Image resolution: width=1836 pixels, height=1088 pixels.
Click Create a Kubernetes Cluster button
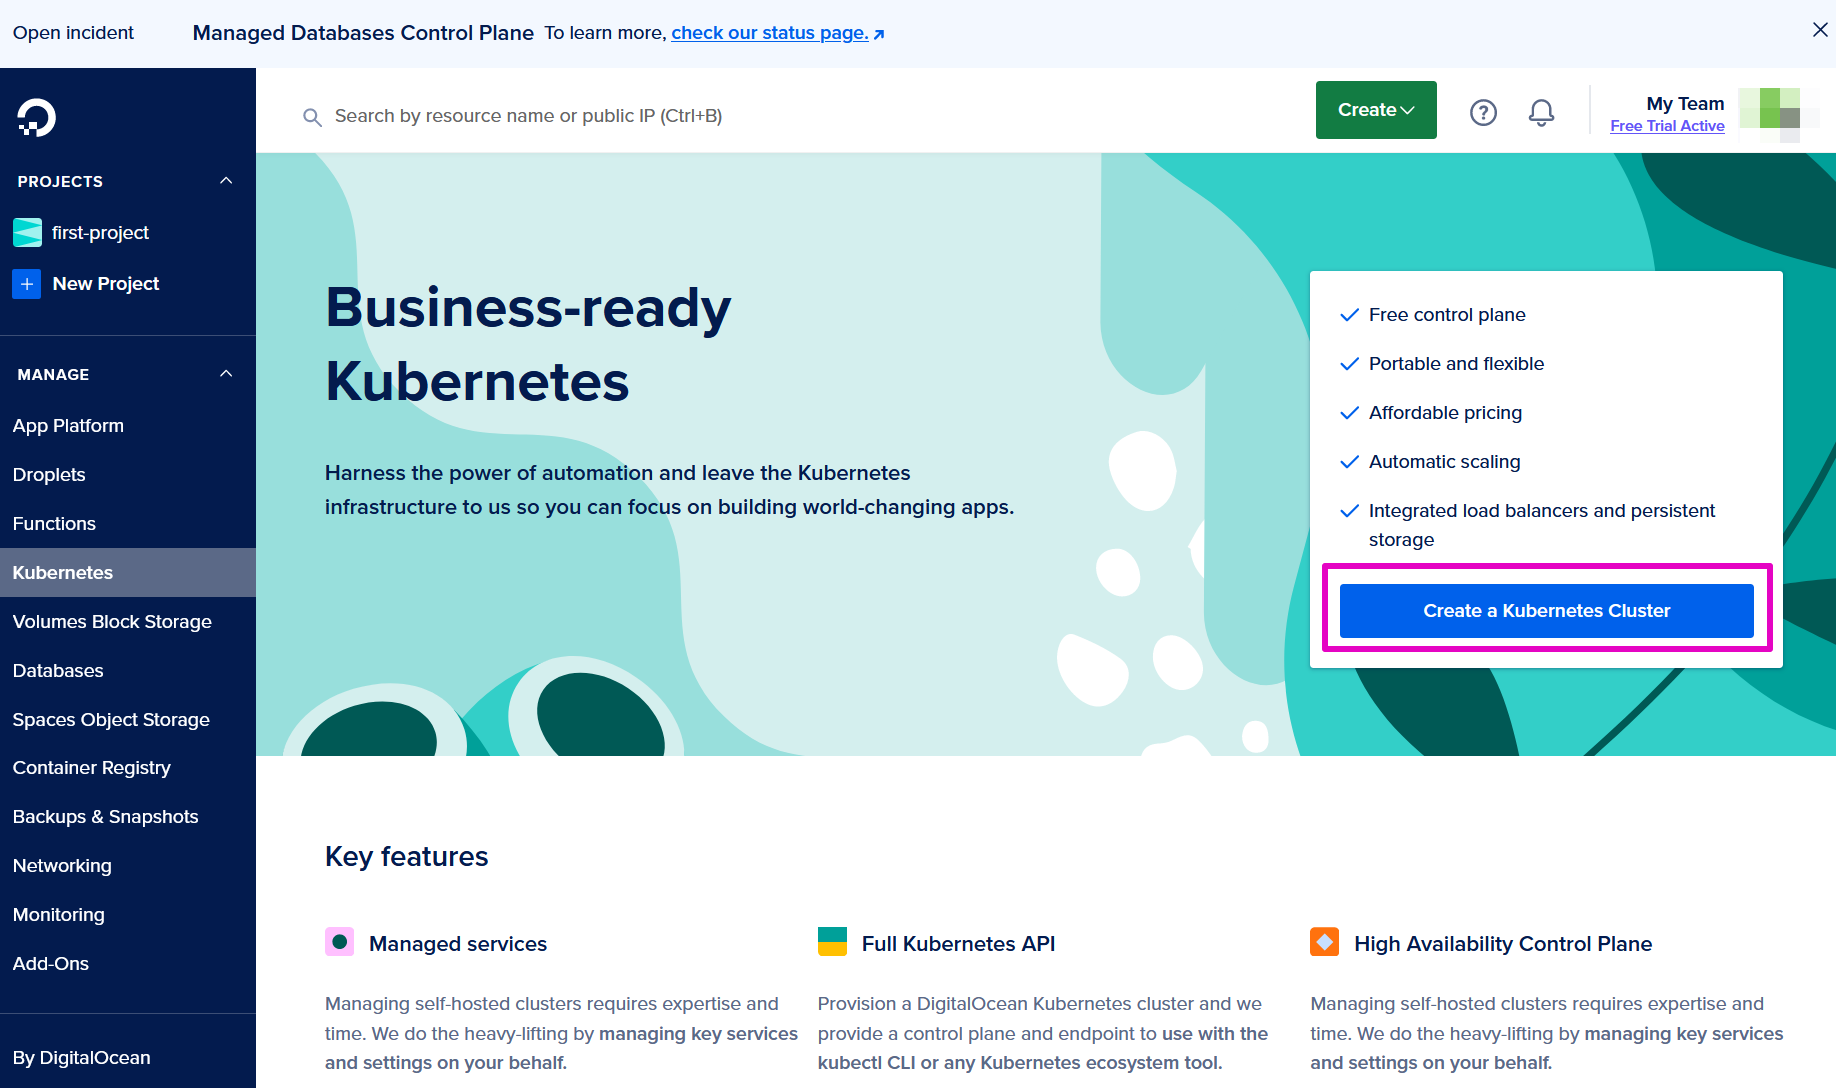coord(1546,611)
